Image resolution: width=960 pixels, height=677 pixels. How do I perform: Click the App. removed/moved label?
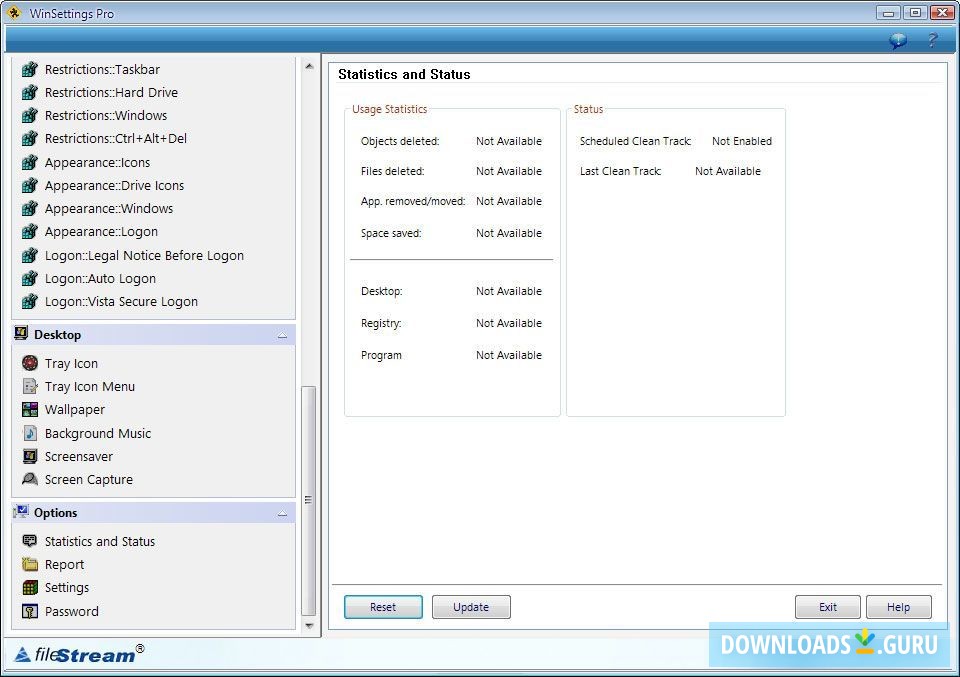pos(413,201)
